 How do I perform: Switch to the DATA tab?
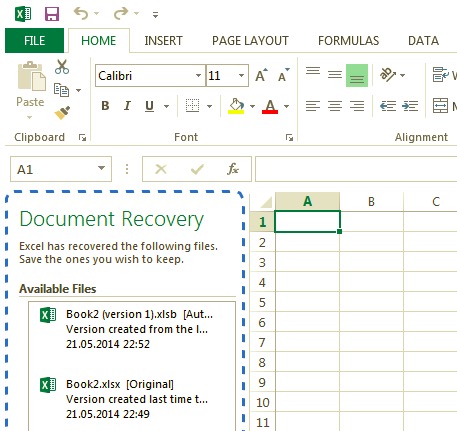tap(423, 41)
